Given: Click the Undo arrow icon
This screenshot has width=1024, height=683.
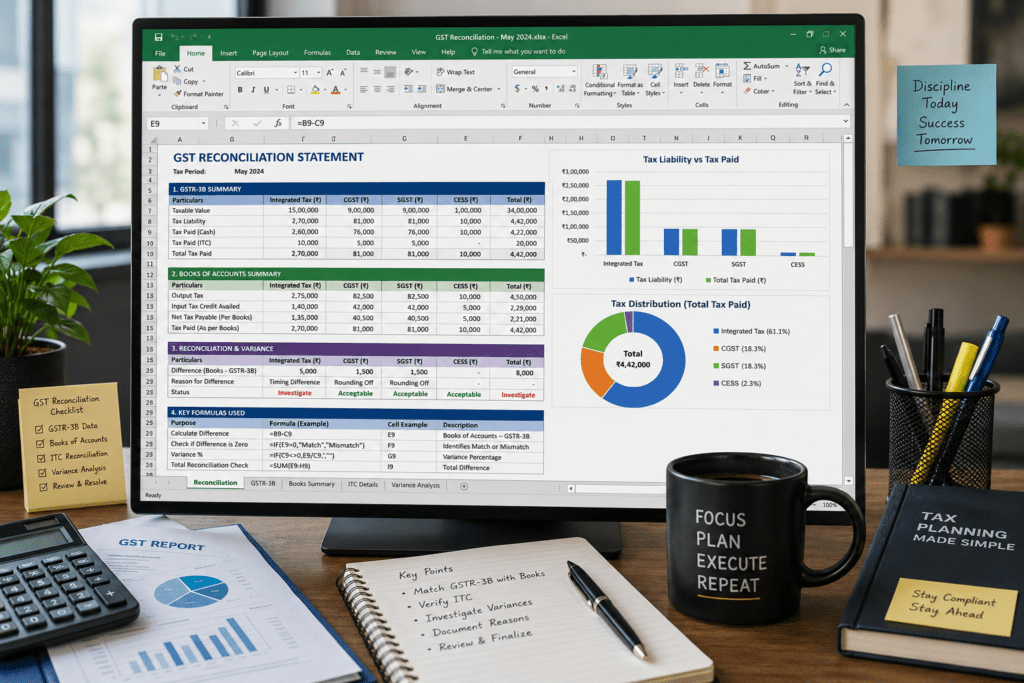Looking at the screenshot, I should coord(175,37).
